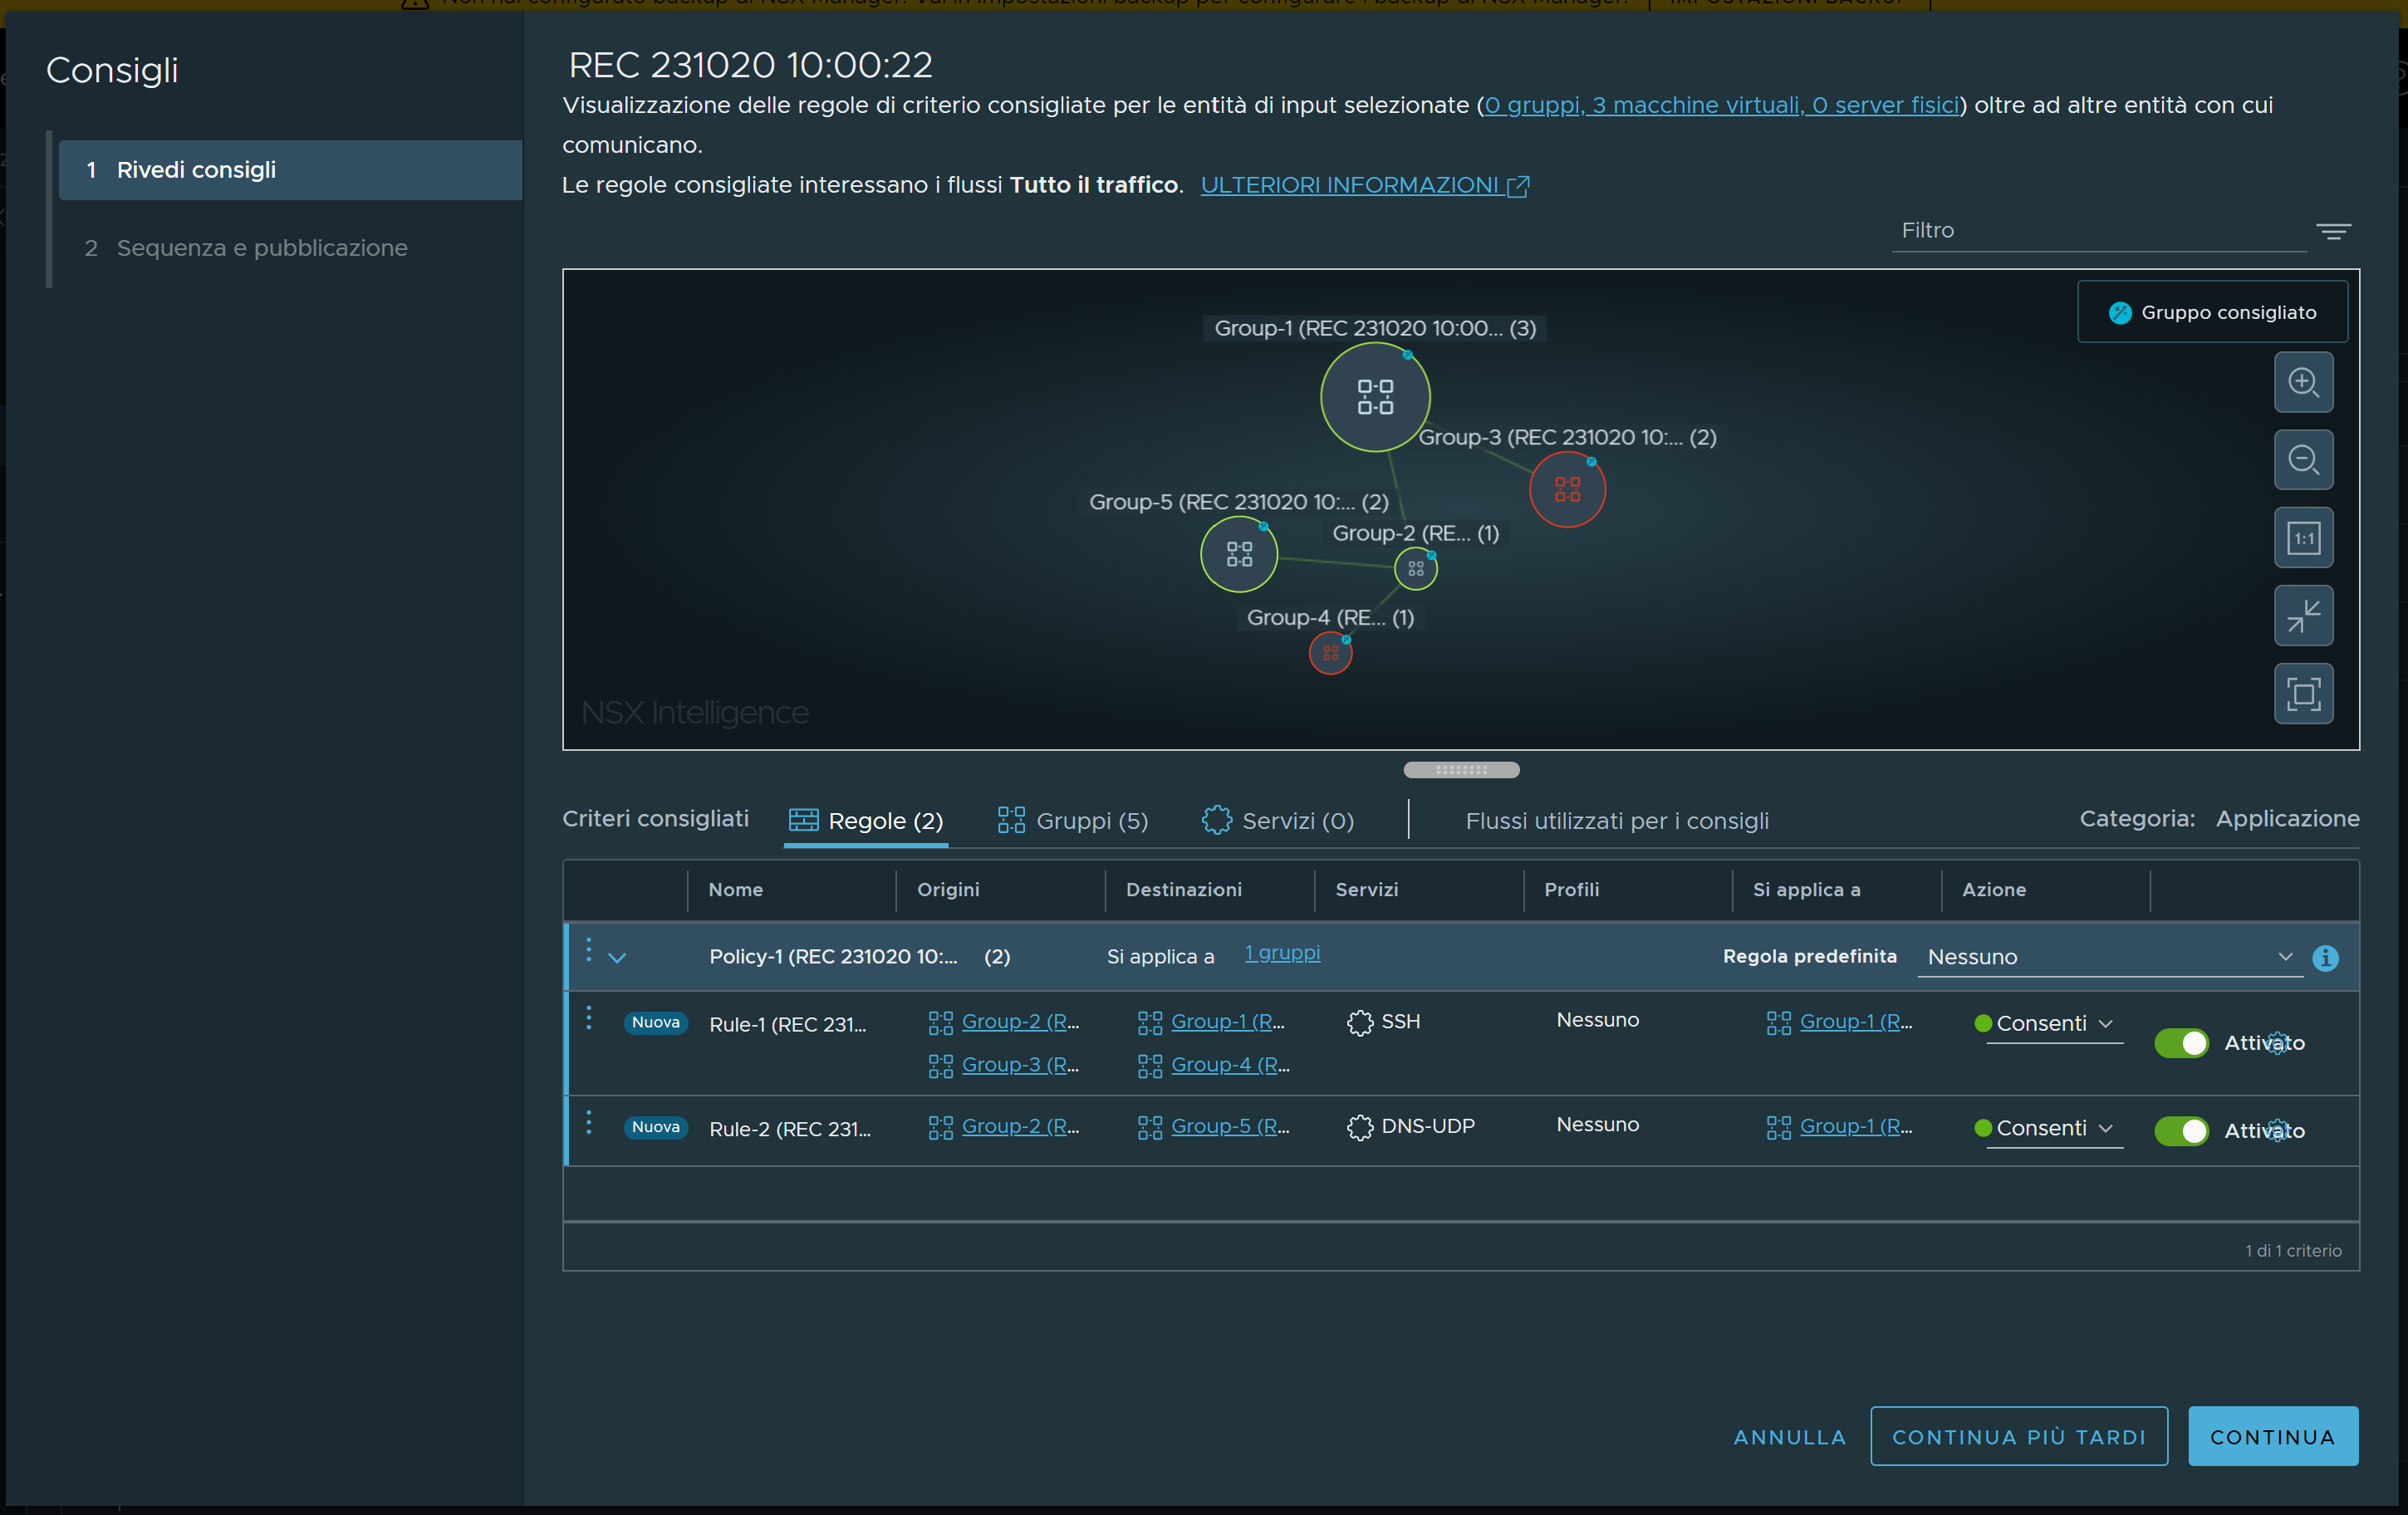
Task: Click CONTINUA PIÙ TARDI button
Action: 2018,1437
